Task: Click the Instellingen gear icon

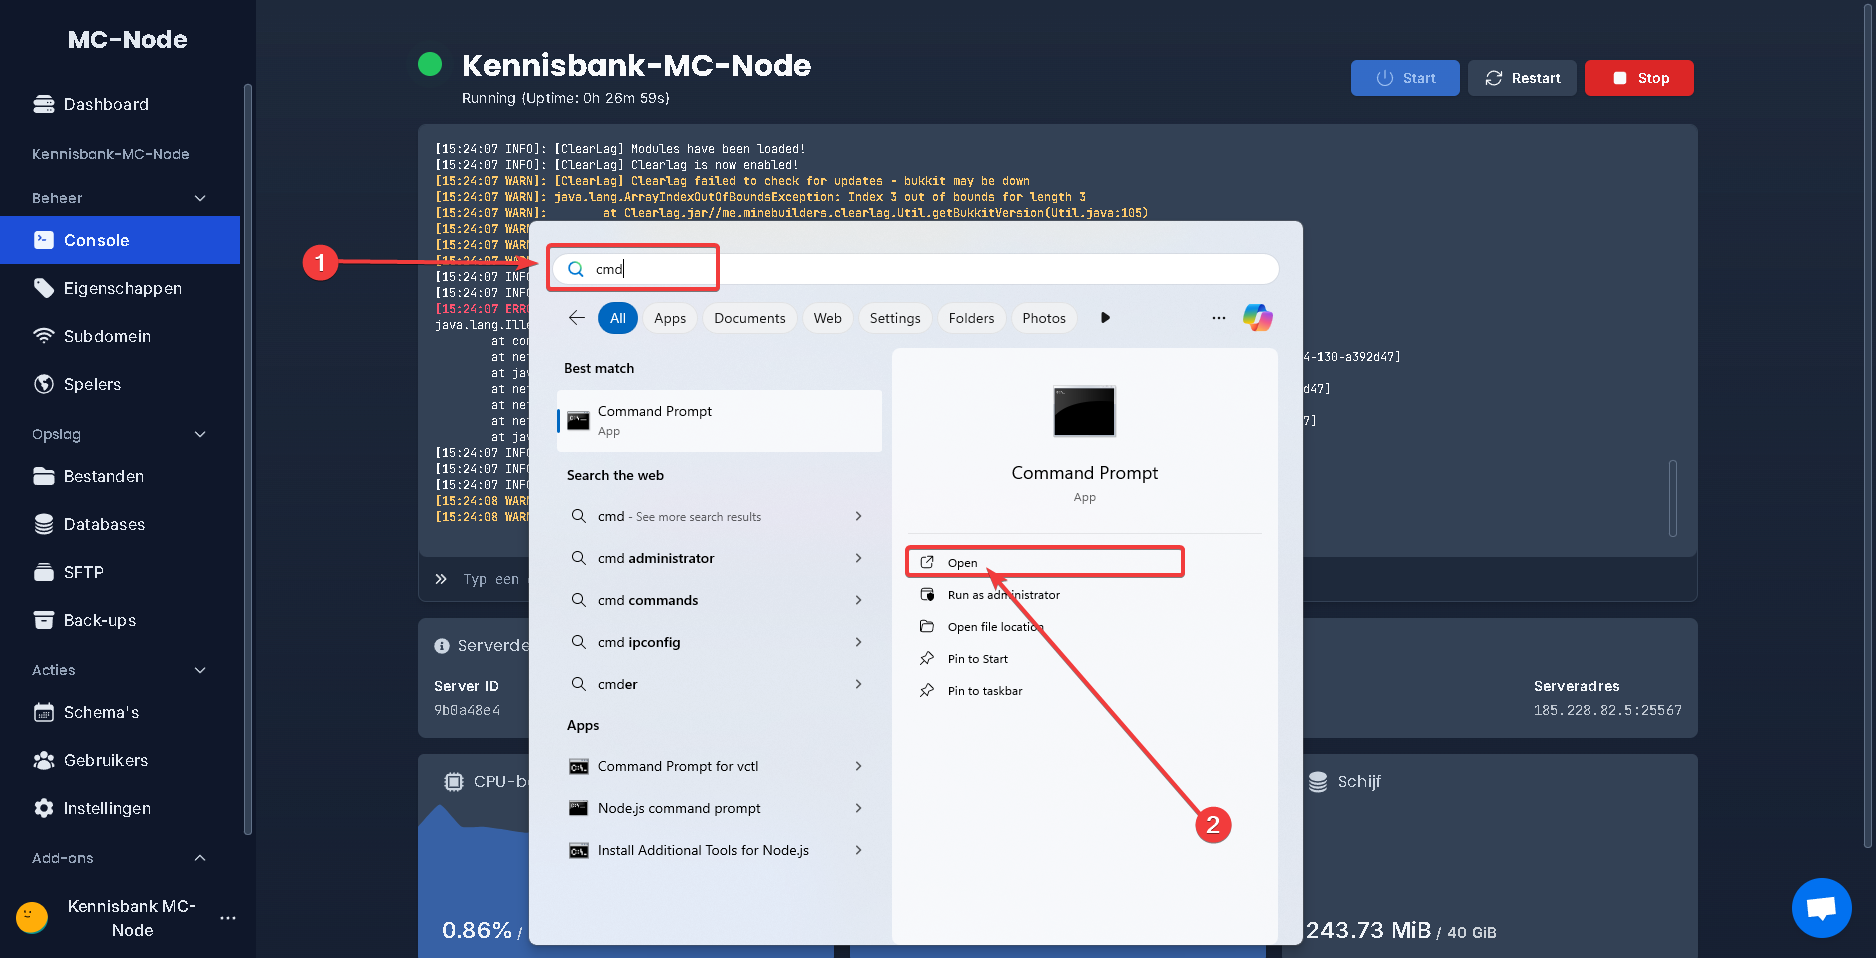Action: (44, 808)
